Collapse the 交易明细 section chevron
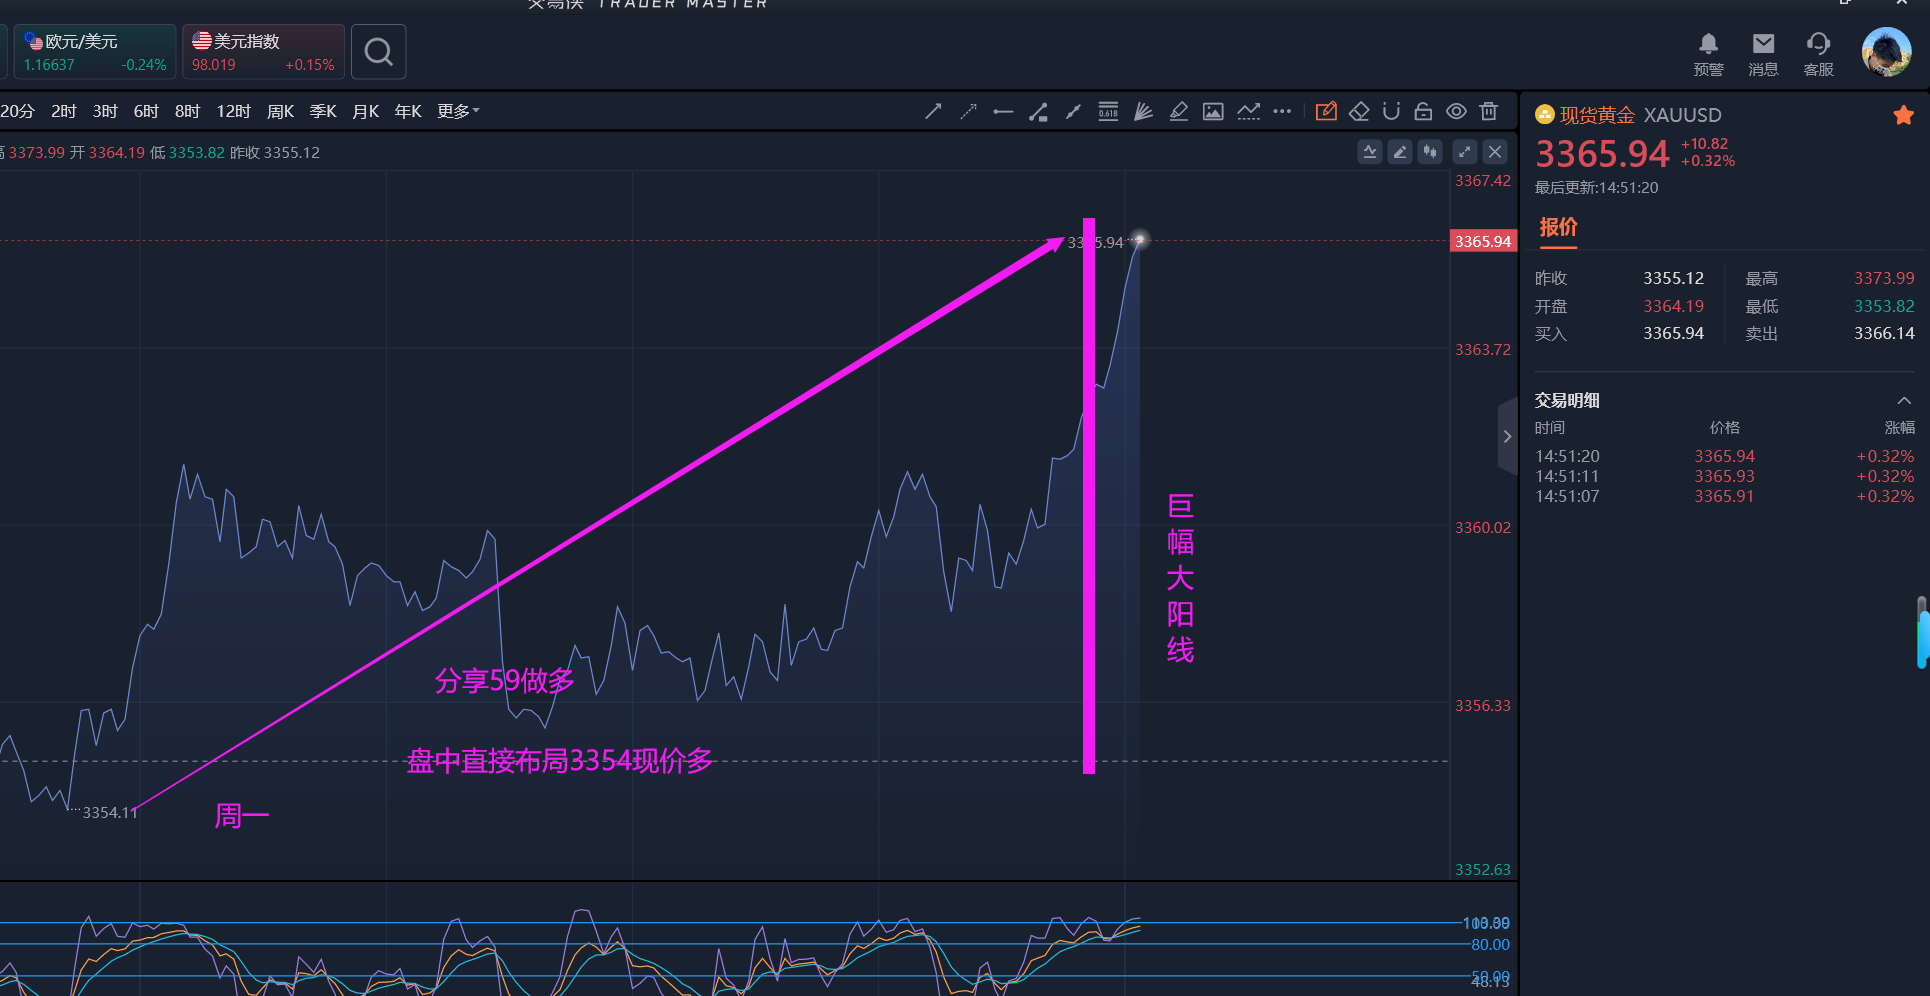The height and width of the screenshot is (996, 1930). (x=1904, y=400)
